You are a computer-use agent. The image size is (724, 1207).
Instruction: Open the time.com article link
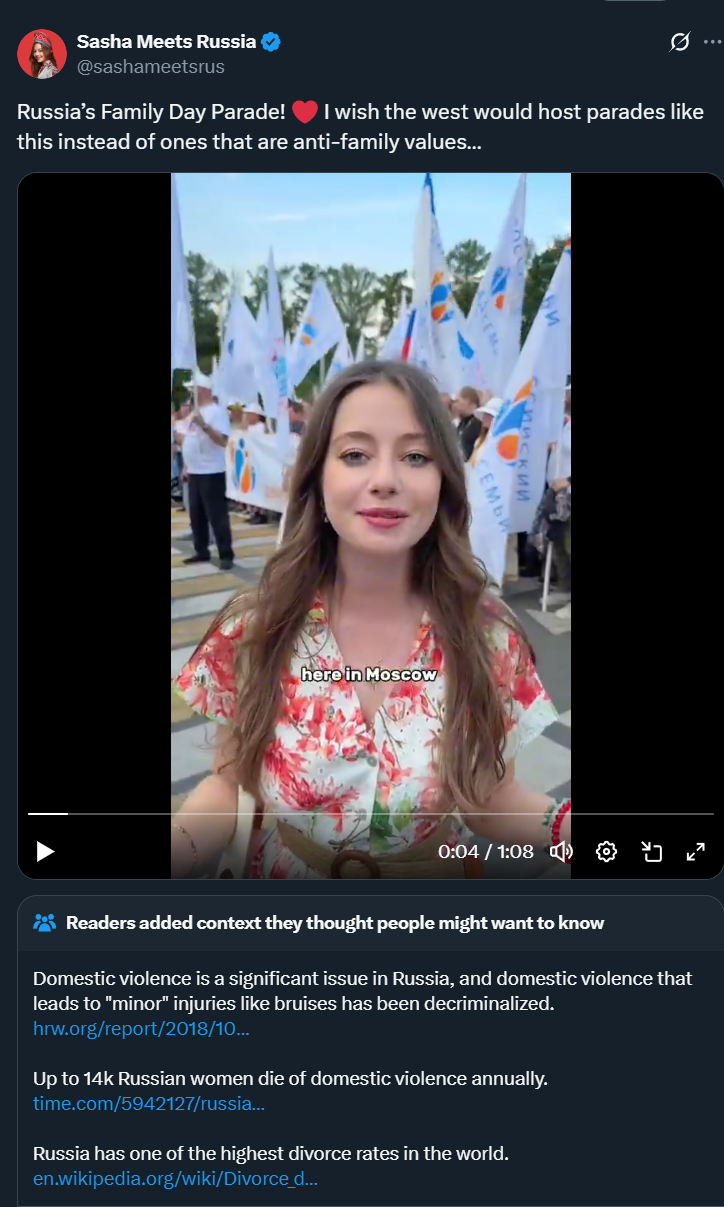149,1104
